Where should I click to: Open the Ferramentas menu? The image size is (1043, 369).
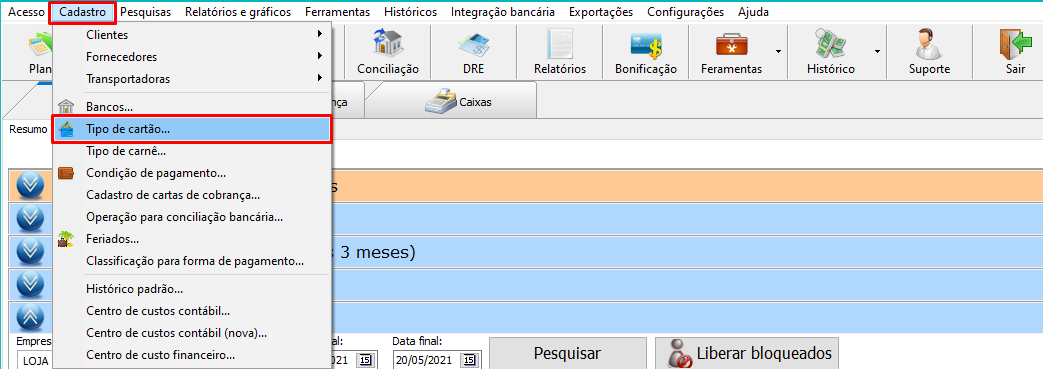[337, 12]
